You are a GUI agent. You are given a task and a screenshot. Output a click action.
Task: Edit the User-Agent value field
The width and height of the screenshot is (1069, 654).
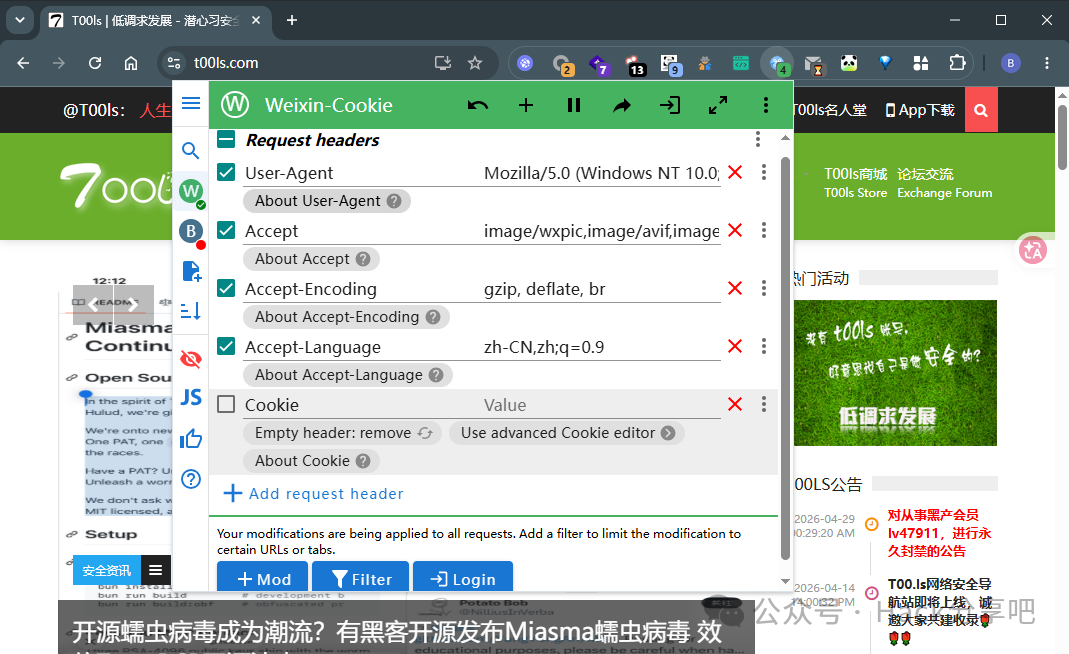(x=601, y=173)
